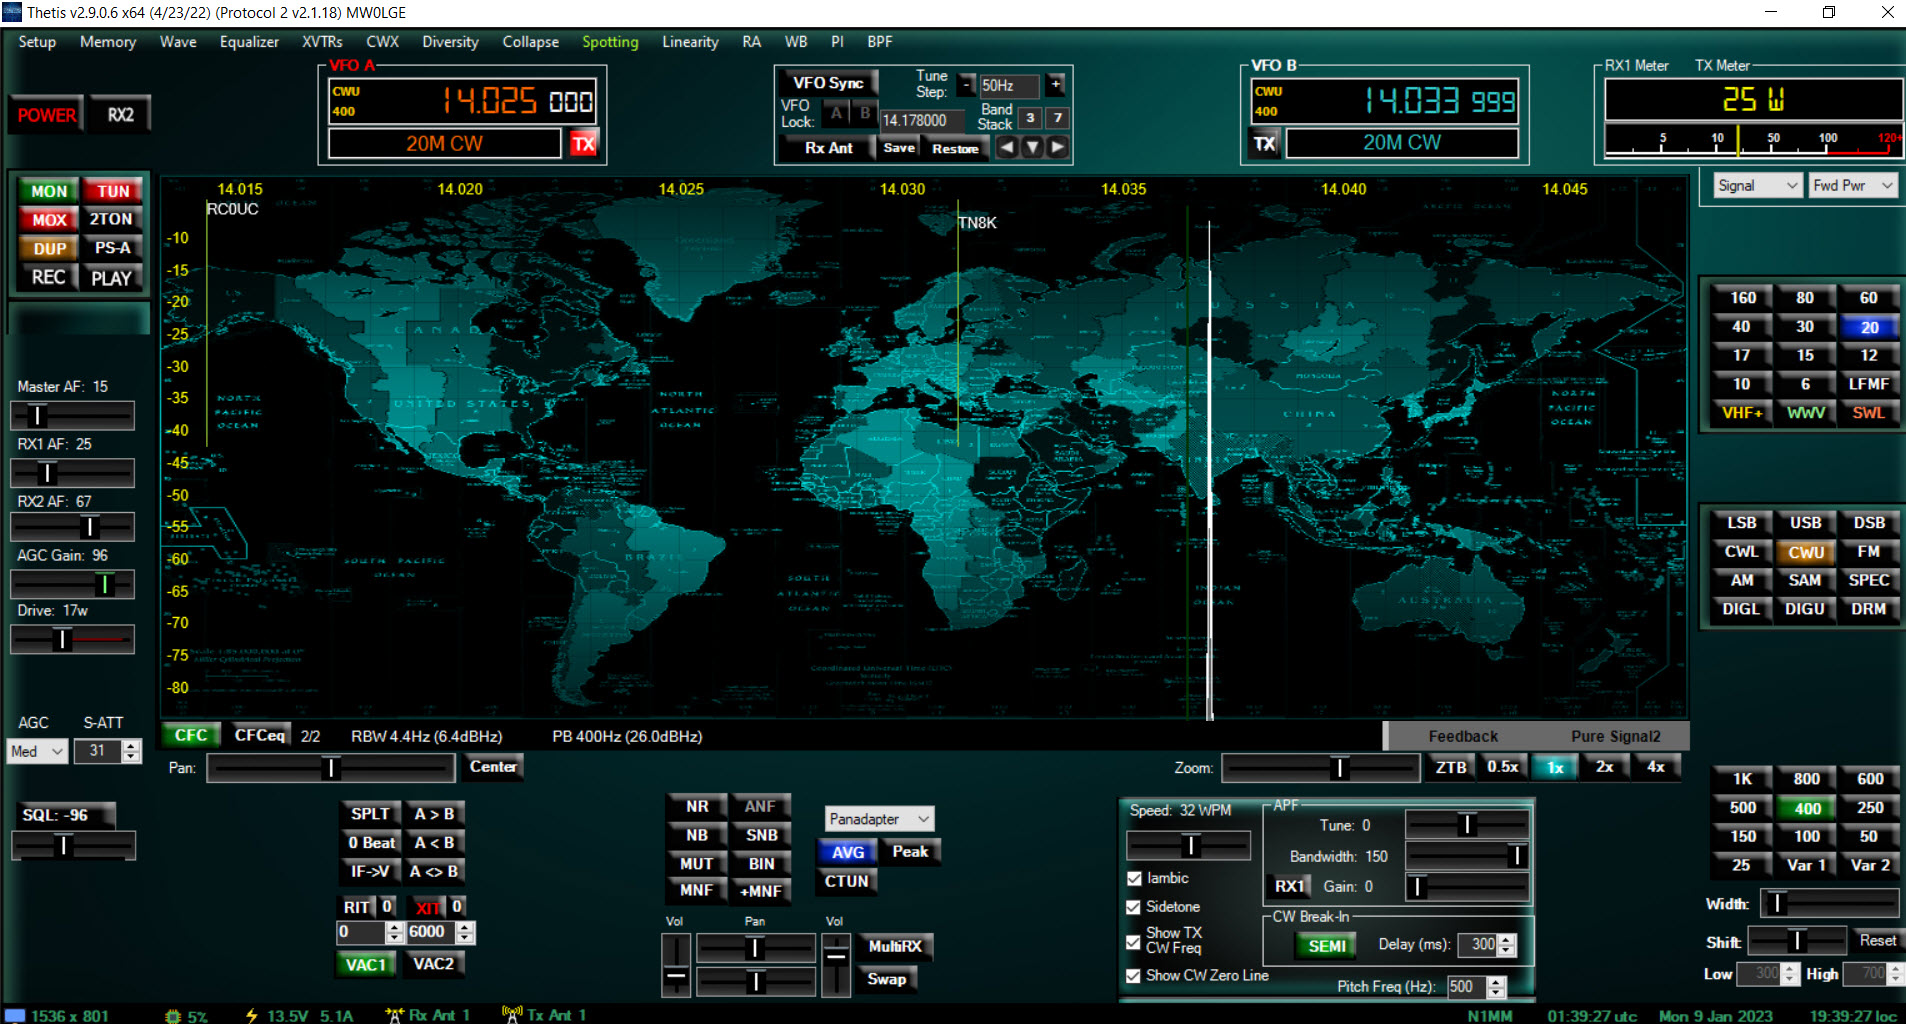Click the red TX indicator in VFO A
The image size is (1906, 1024).
pos(583,144)
